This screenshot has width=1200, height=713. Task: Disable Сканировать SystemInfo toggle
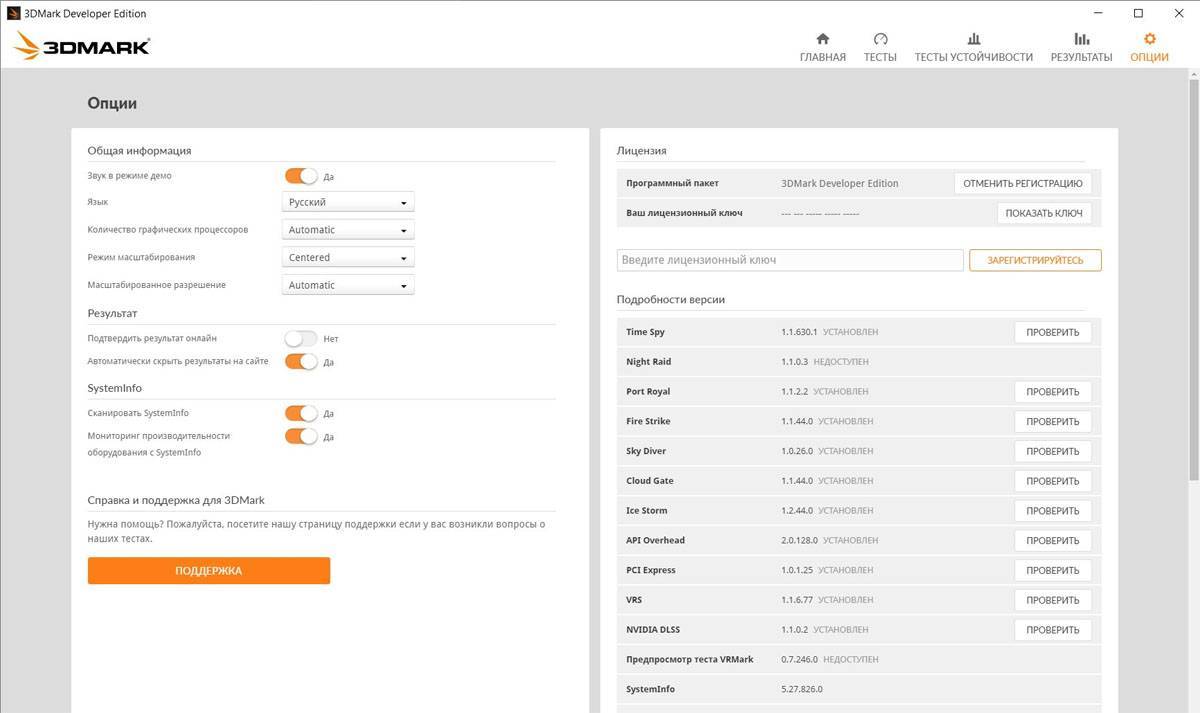pos(301,413)
